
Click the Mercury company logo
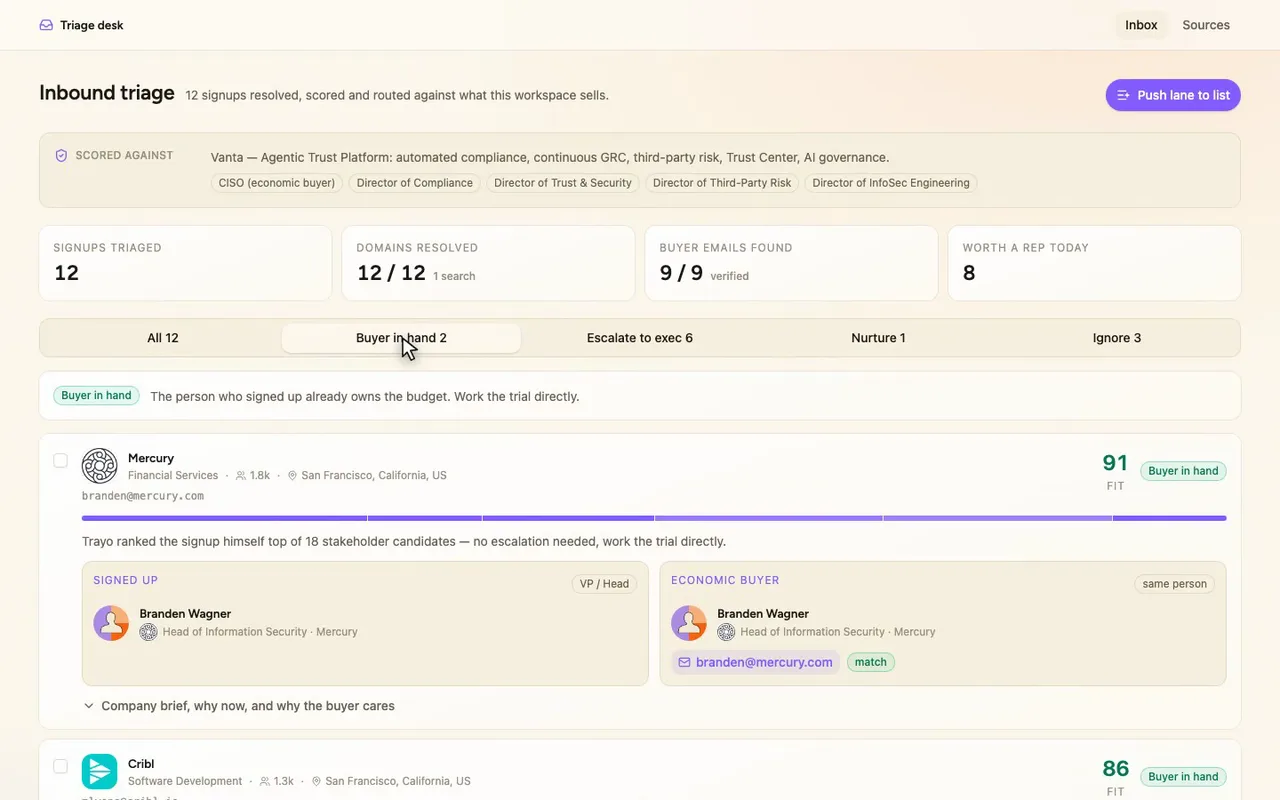(100, 466)
